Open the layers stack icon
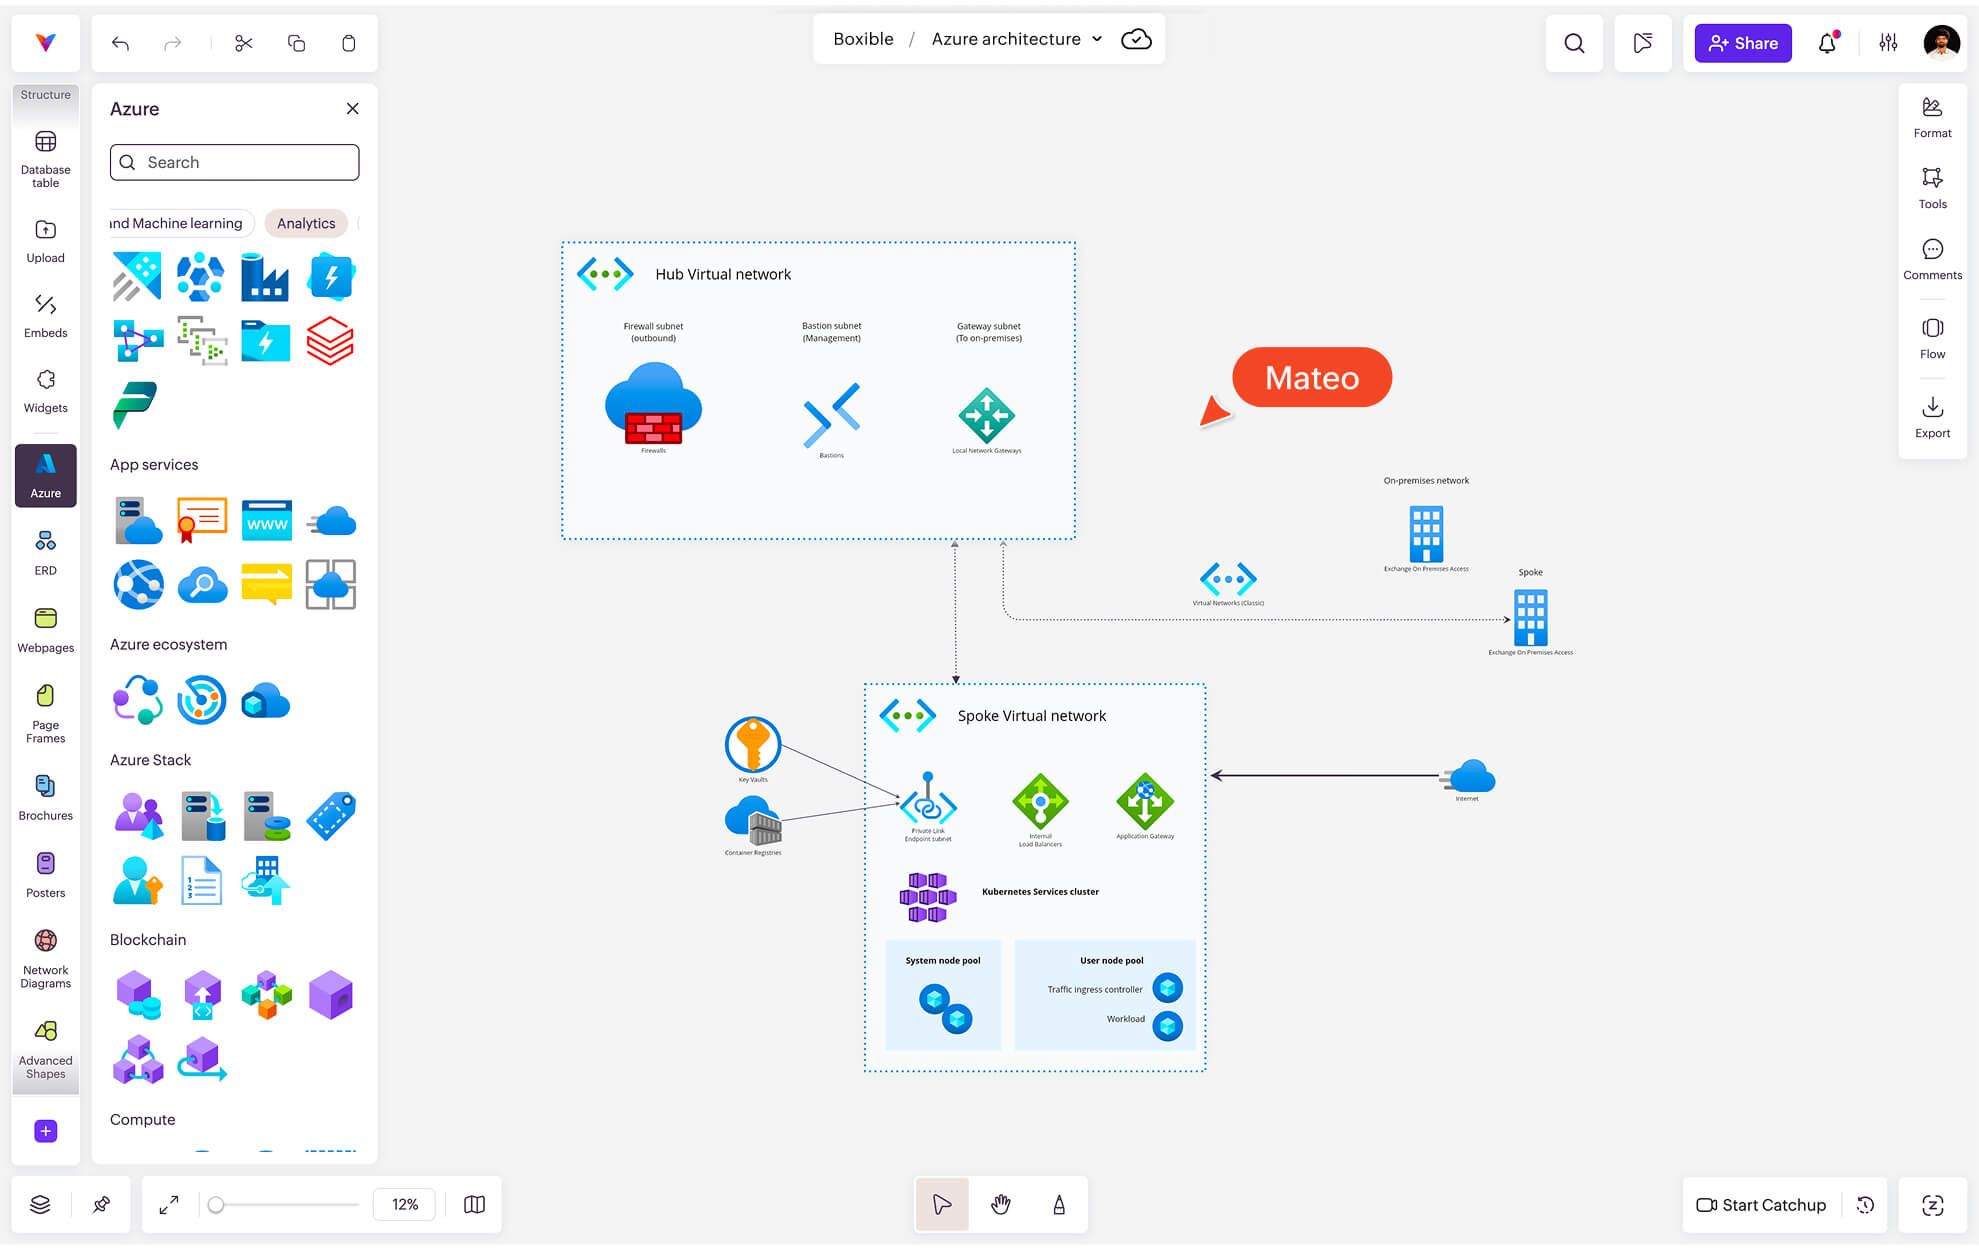1979x1248 pixels. pyautogui.click(x=40, y=1204)
